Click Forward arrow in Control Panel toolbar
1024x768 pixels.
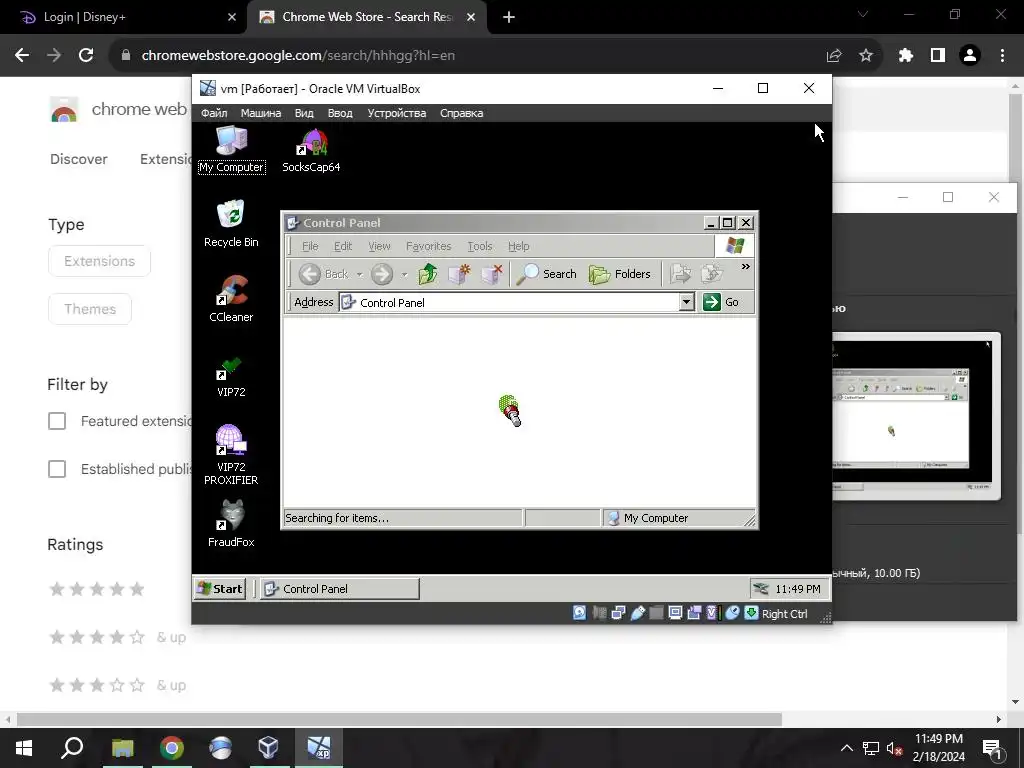(382, 274)
